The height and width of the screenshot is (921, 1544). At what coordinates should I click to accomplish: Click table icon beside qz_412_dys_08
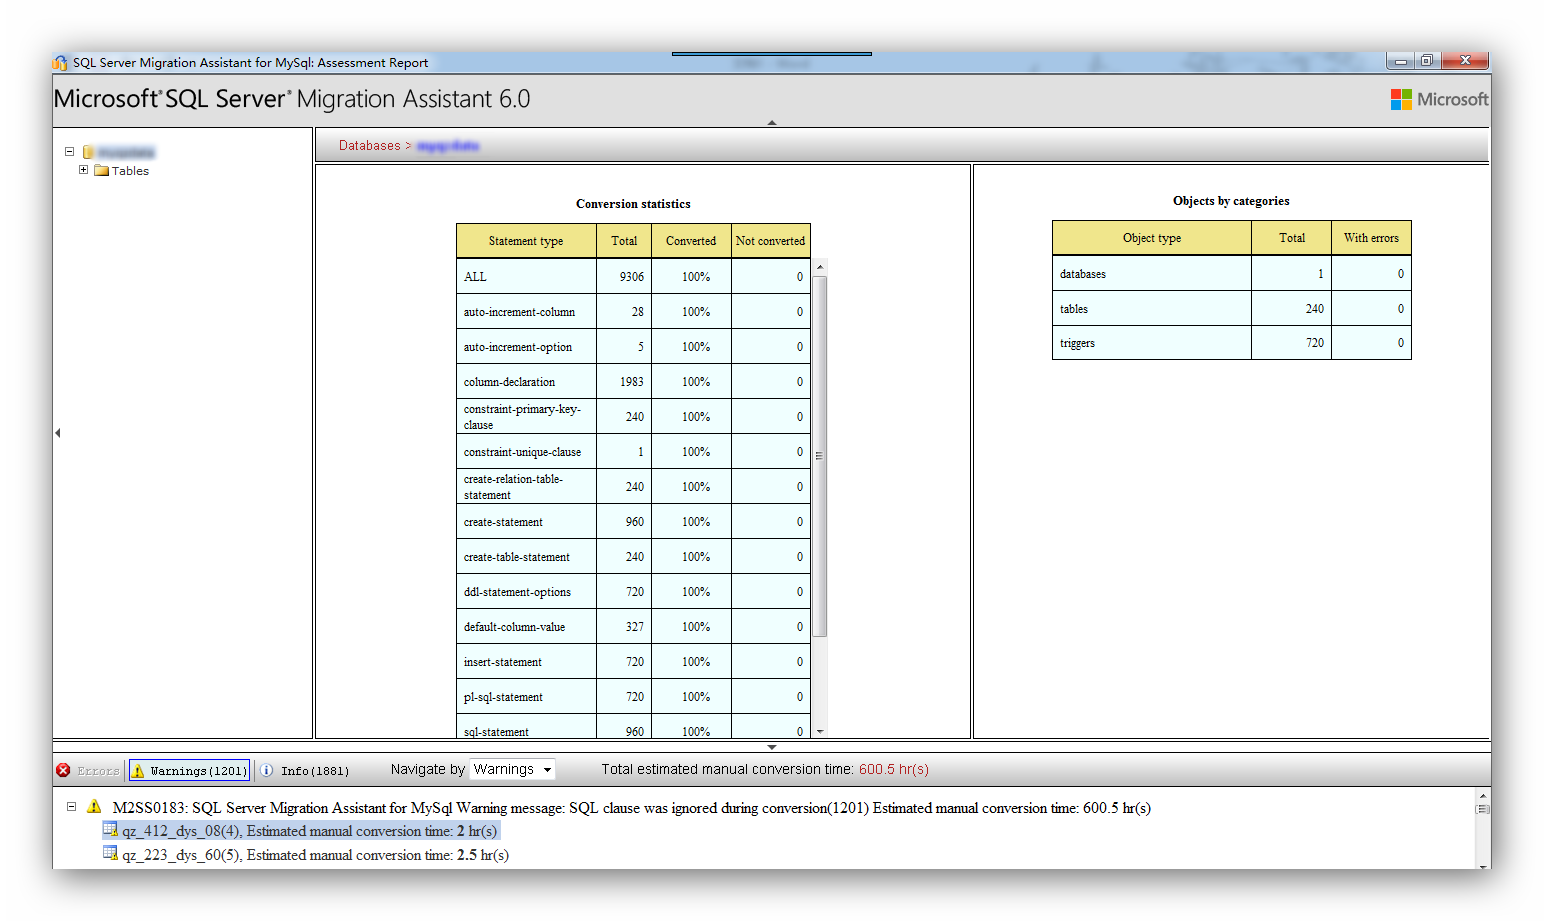click(x=110, y=830)
